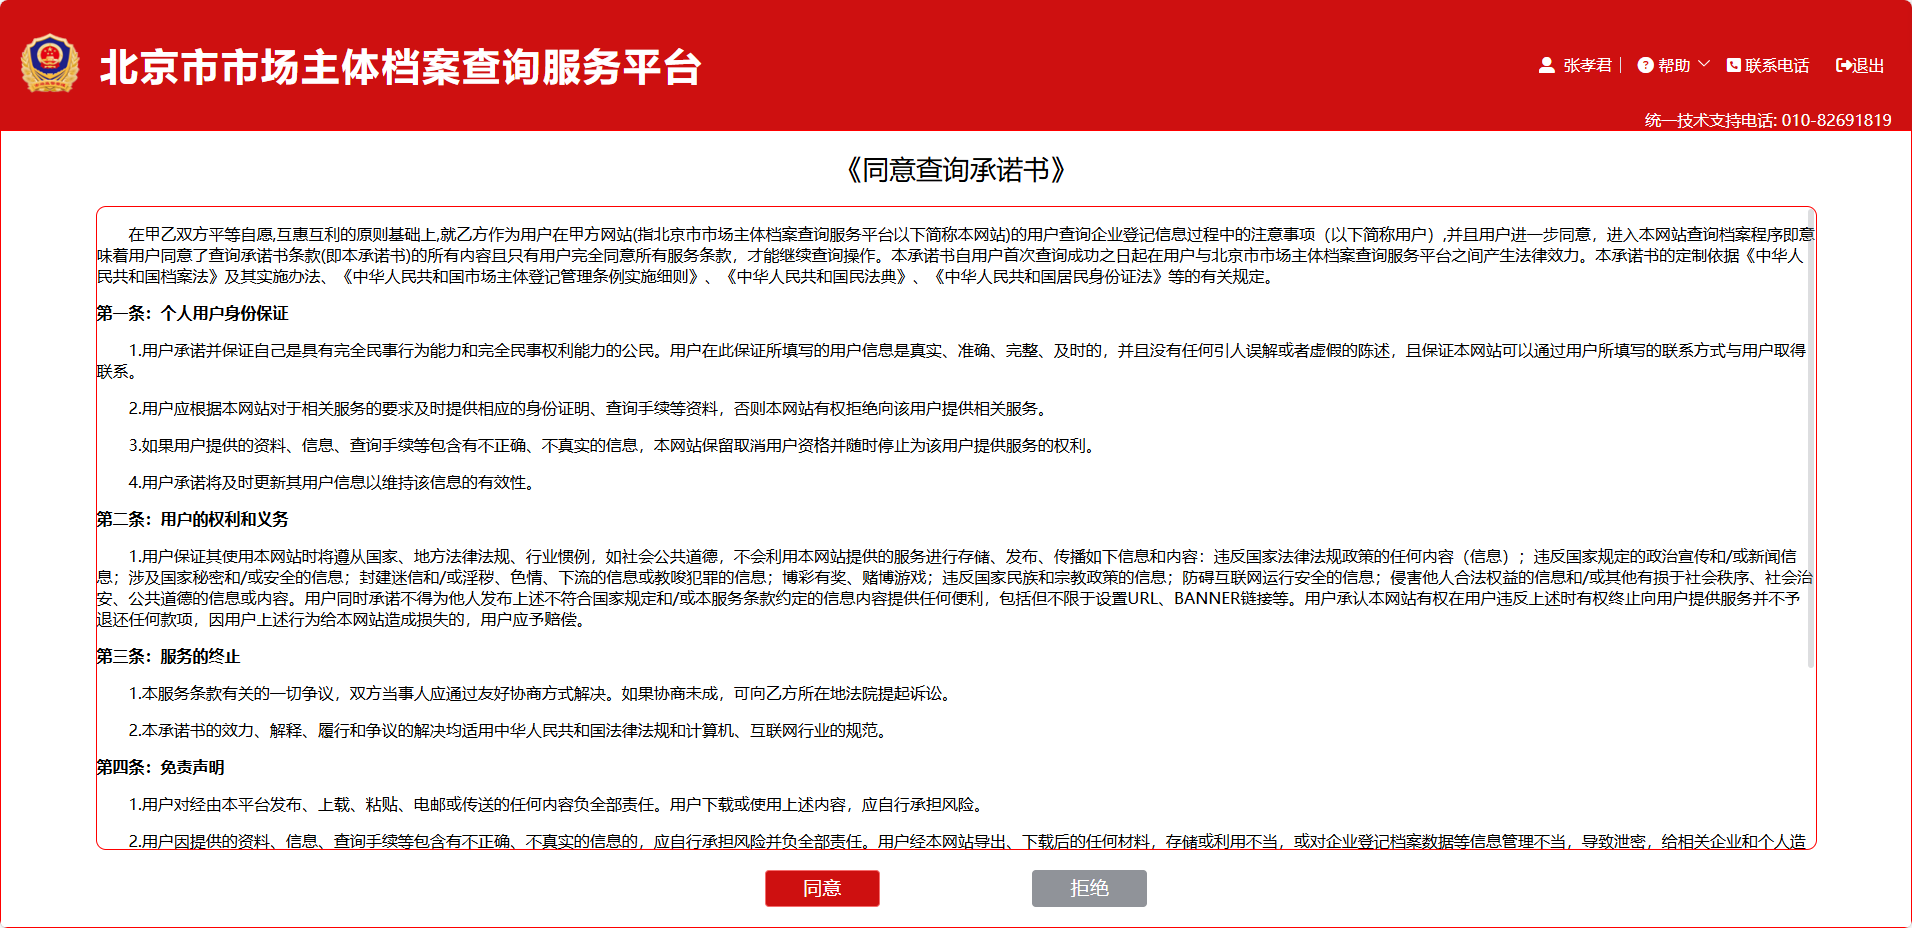Click the logout arrow icon beside 退出
This screenshot has height=928, width=1912.
[1843, 64]
